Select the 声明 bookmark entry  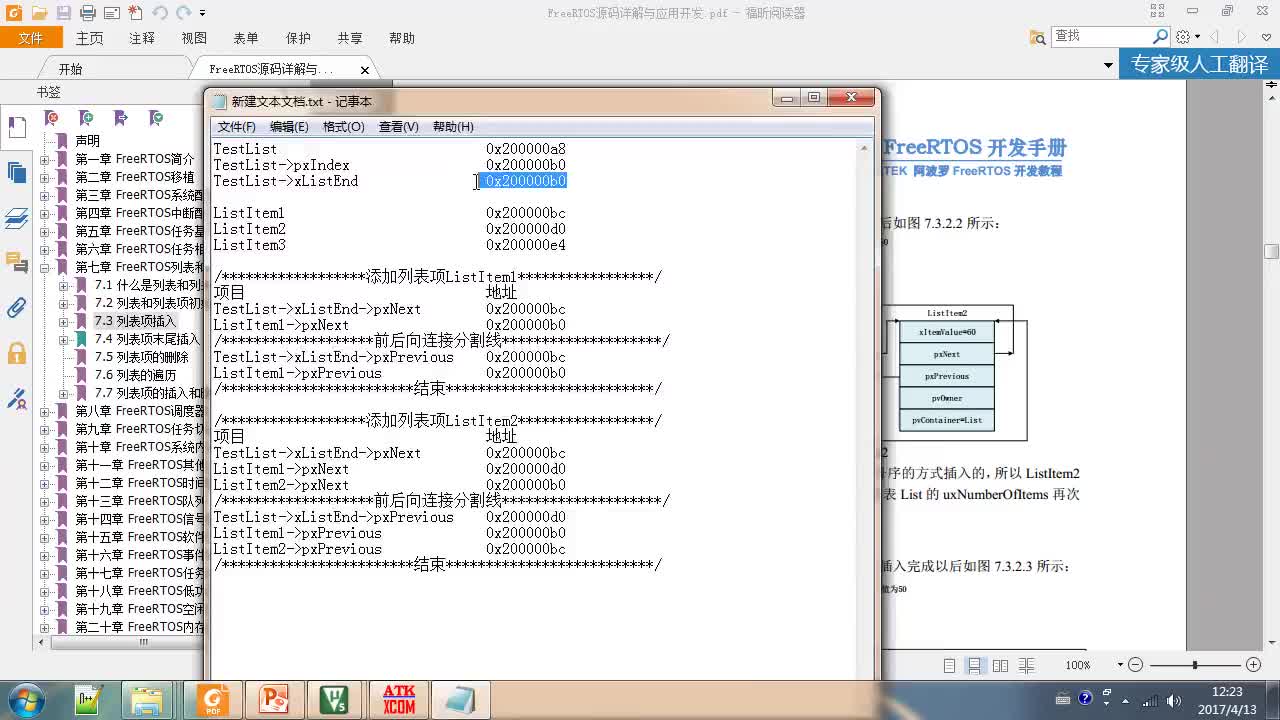[88, 141]
